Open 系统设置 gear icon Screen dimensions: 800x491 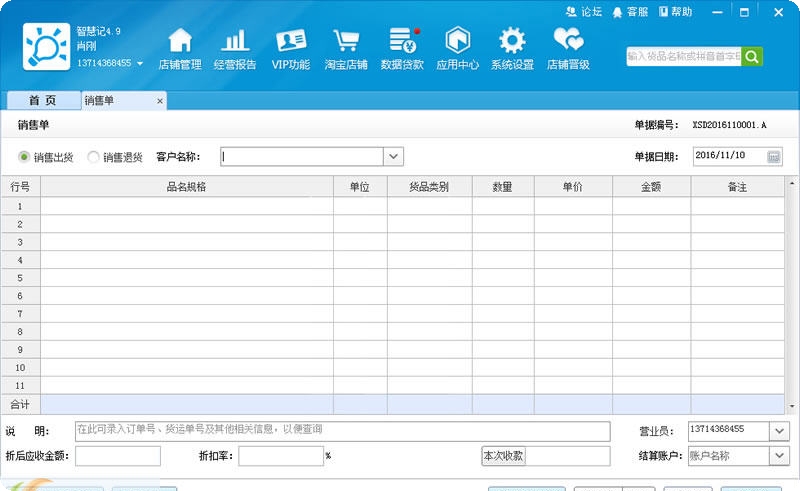[512, 42]
